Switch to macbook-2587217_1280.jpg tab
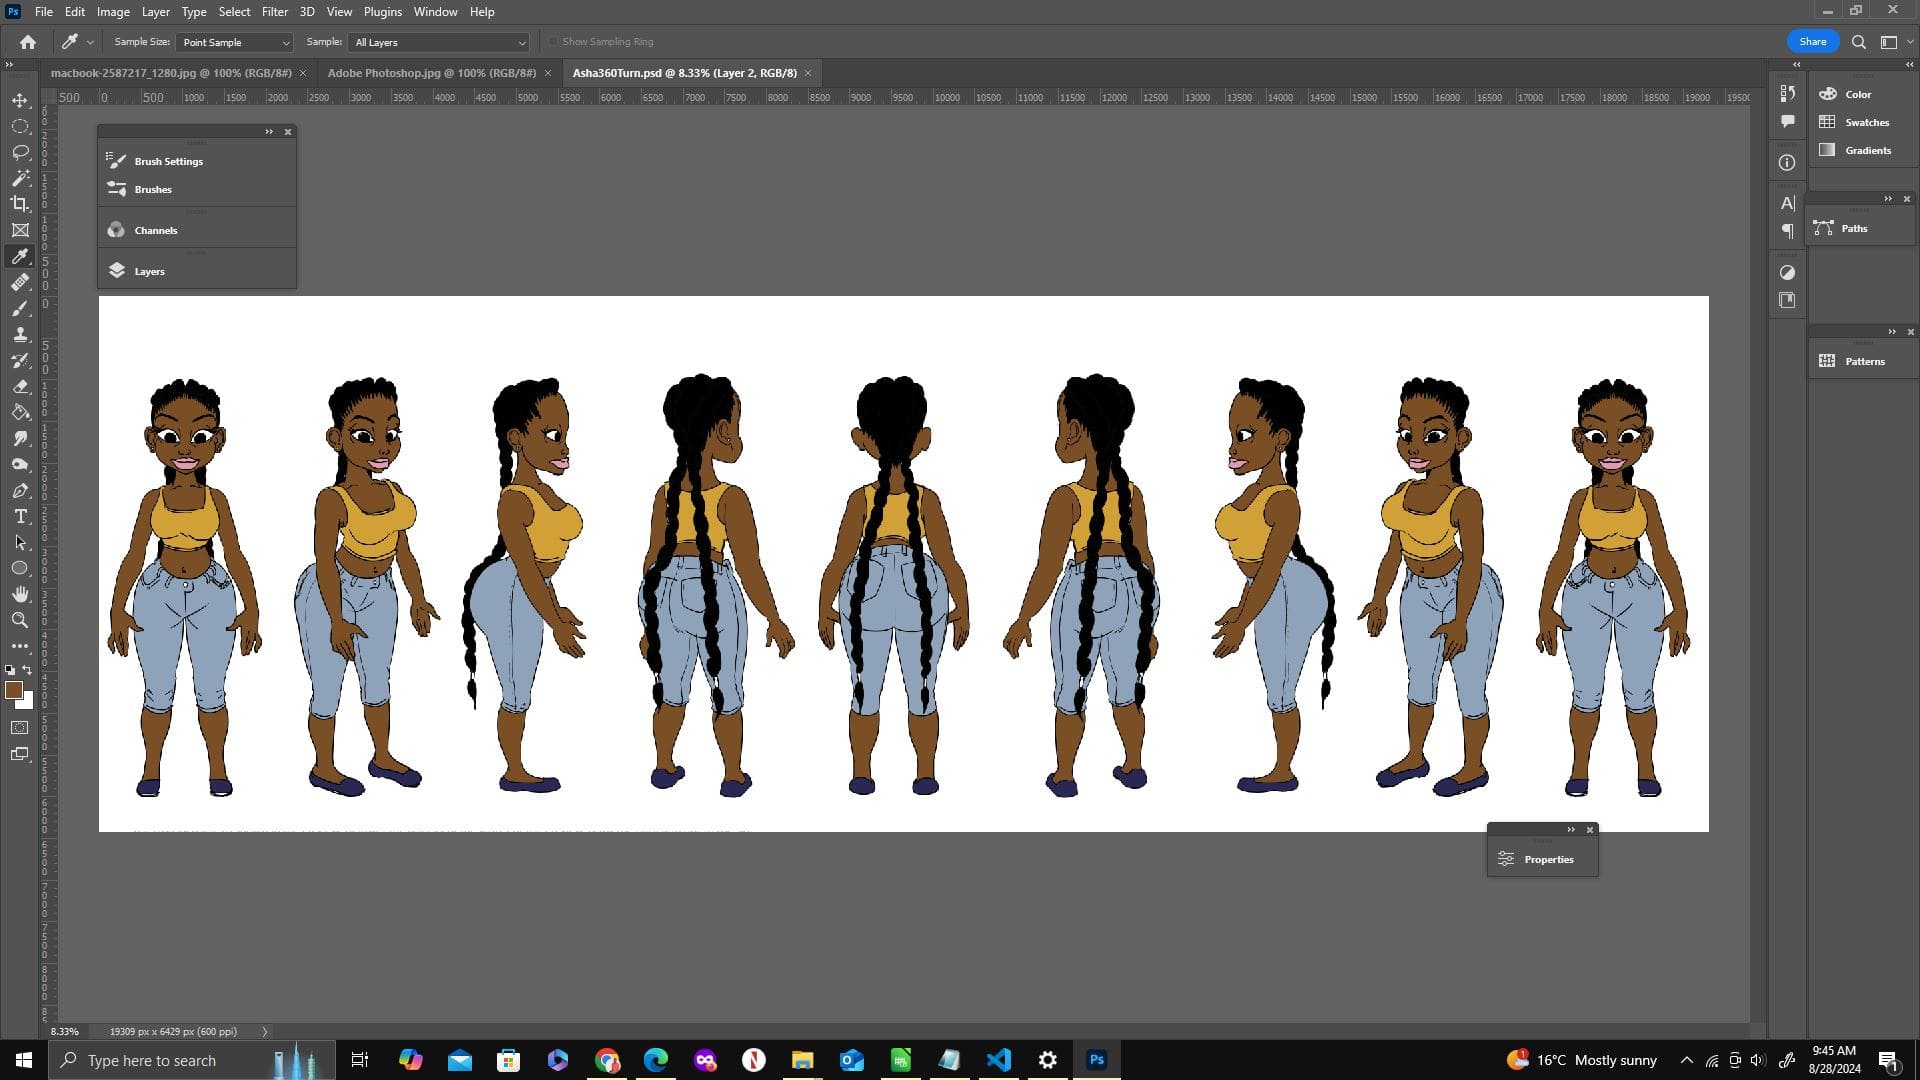Viewport: 1920px width, 1080px height. click(171, 73)
